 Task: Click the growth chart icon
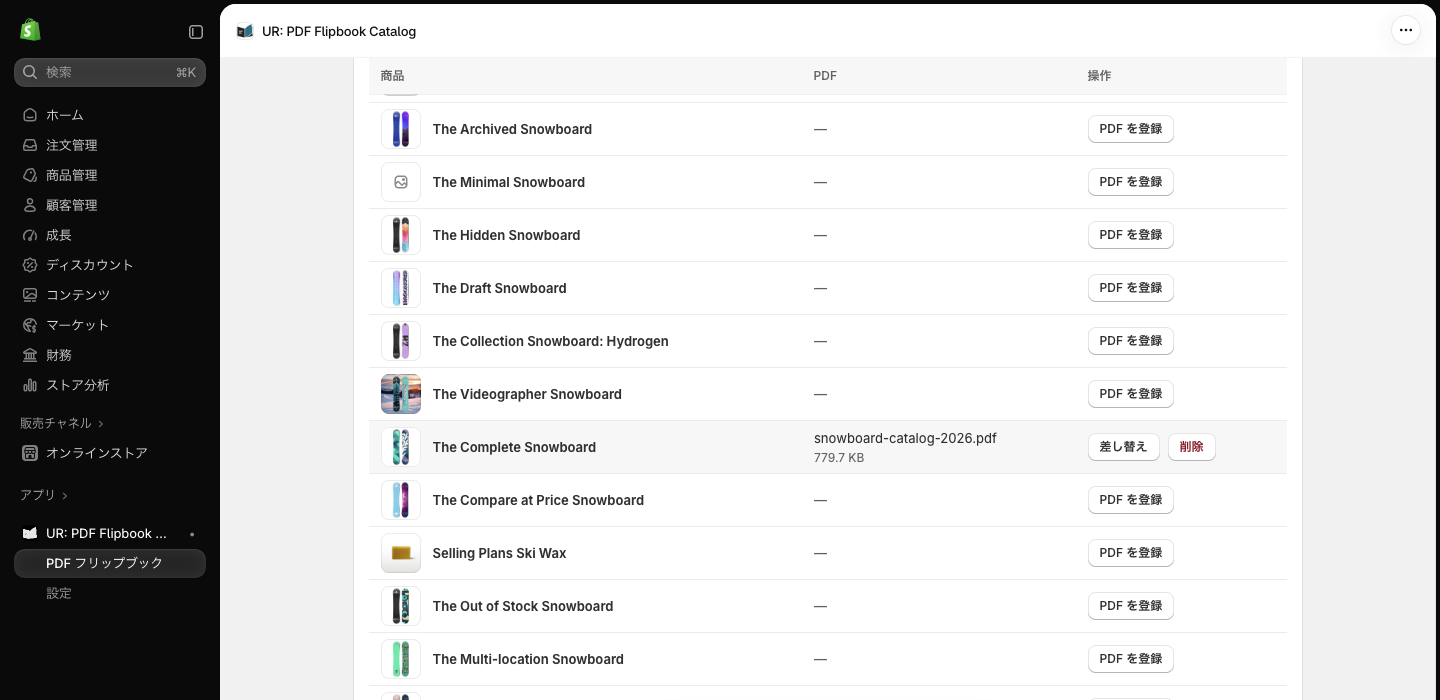(30, 235)
